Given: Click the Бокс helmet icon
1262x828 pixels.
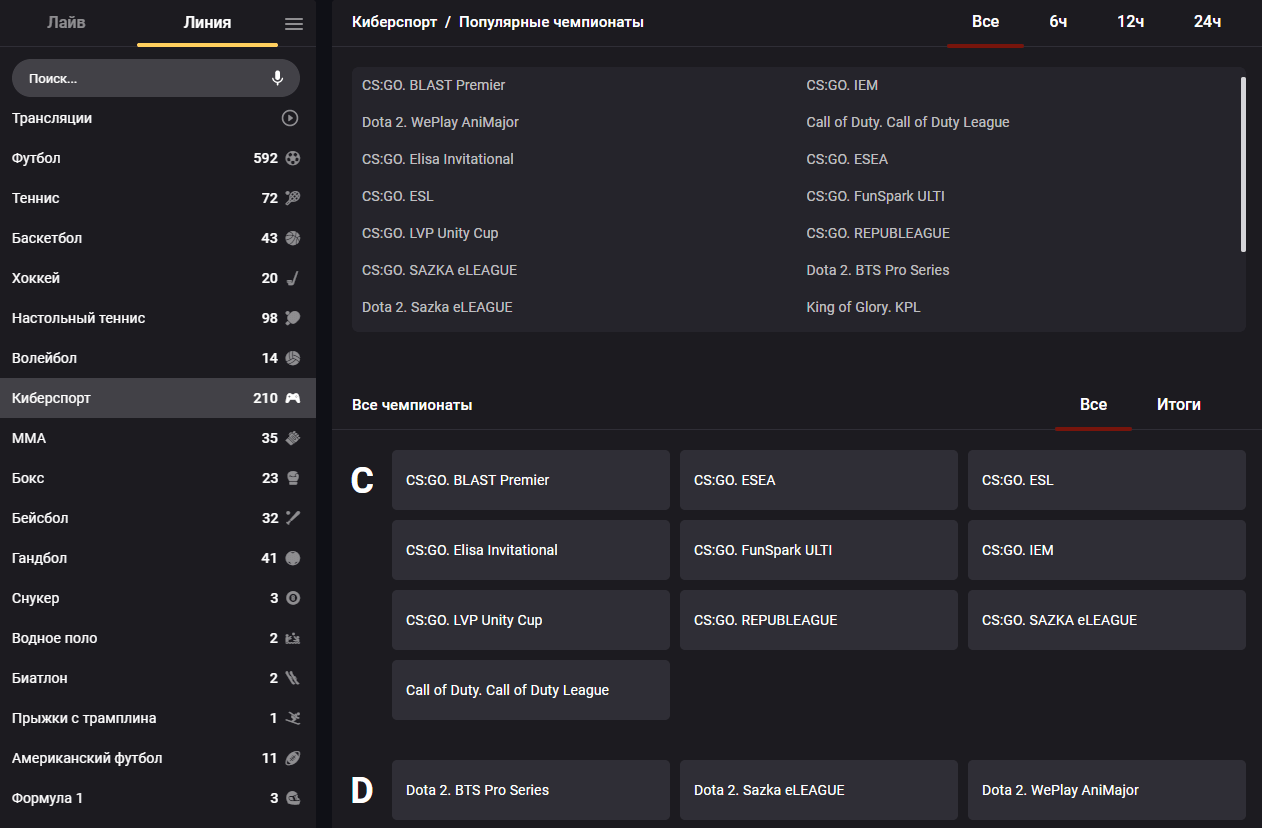Looking at the screenshot, I should point(293,478).
